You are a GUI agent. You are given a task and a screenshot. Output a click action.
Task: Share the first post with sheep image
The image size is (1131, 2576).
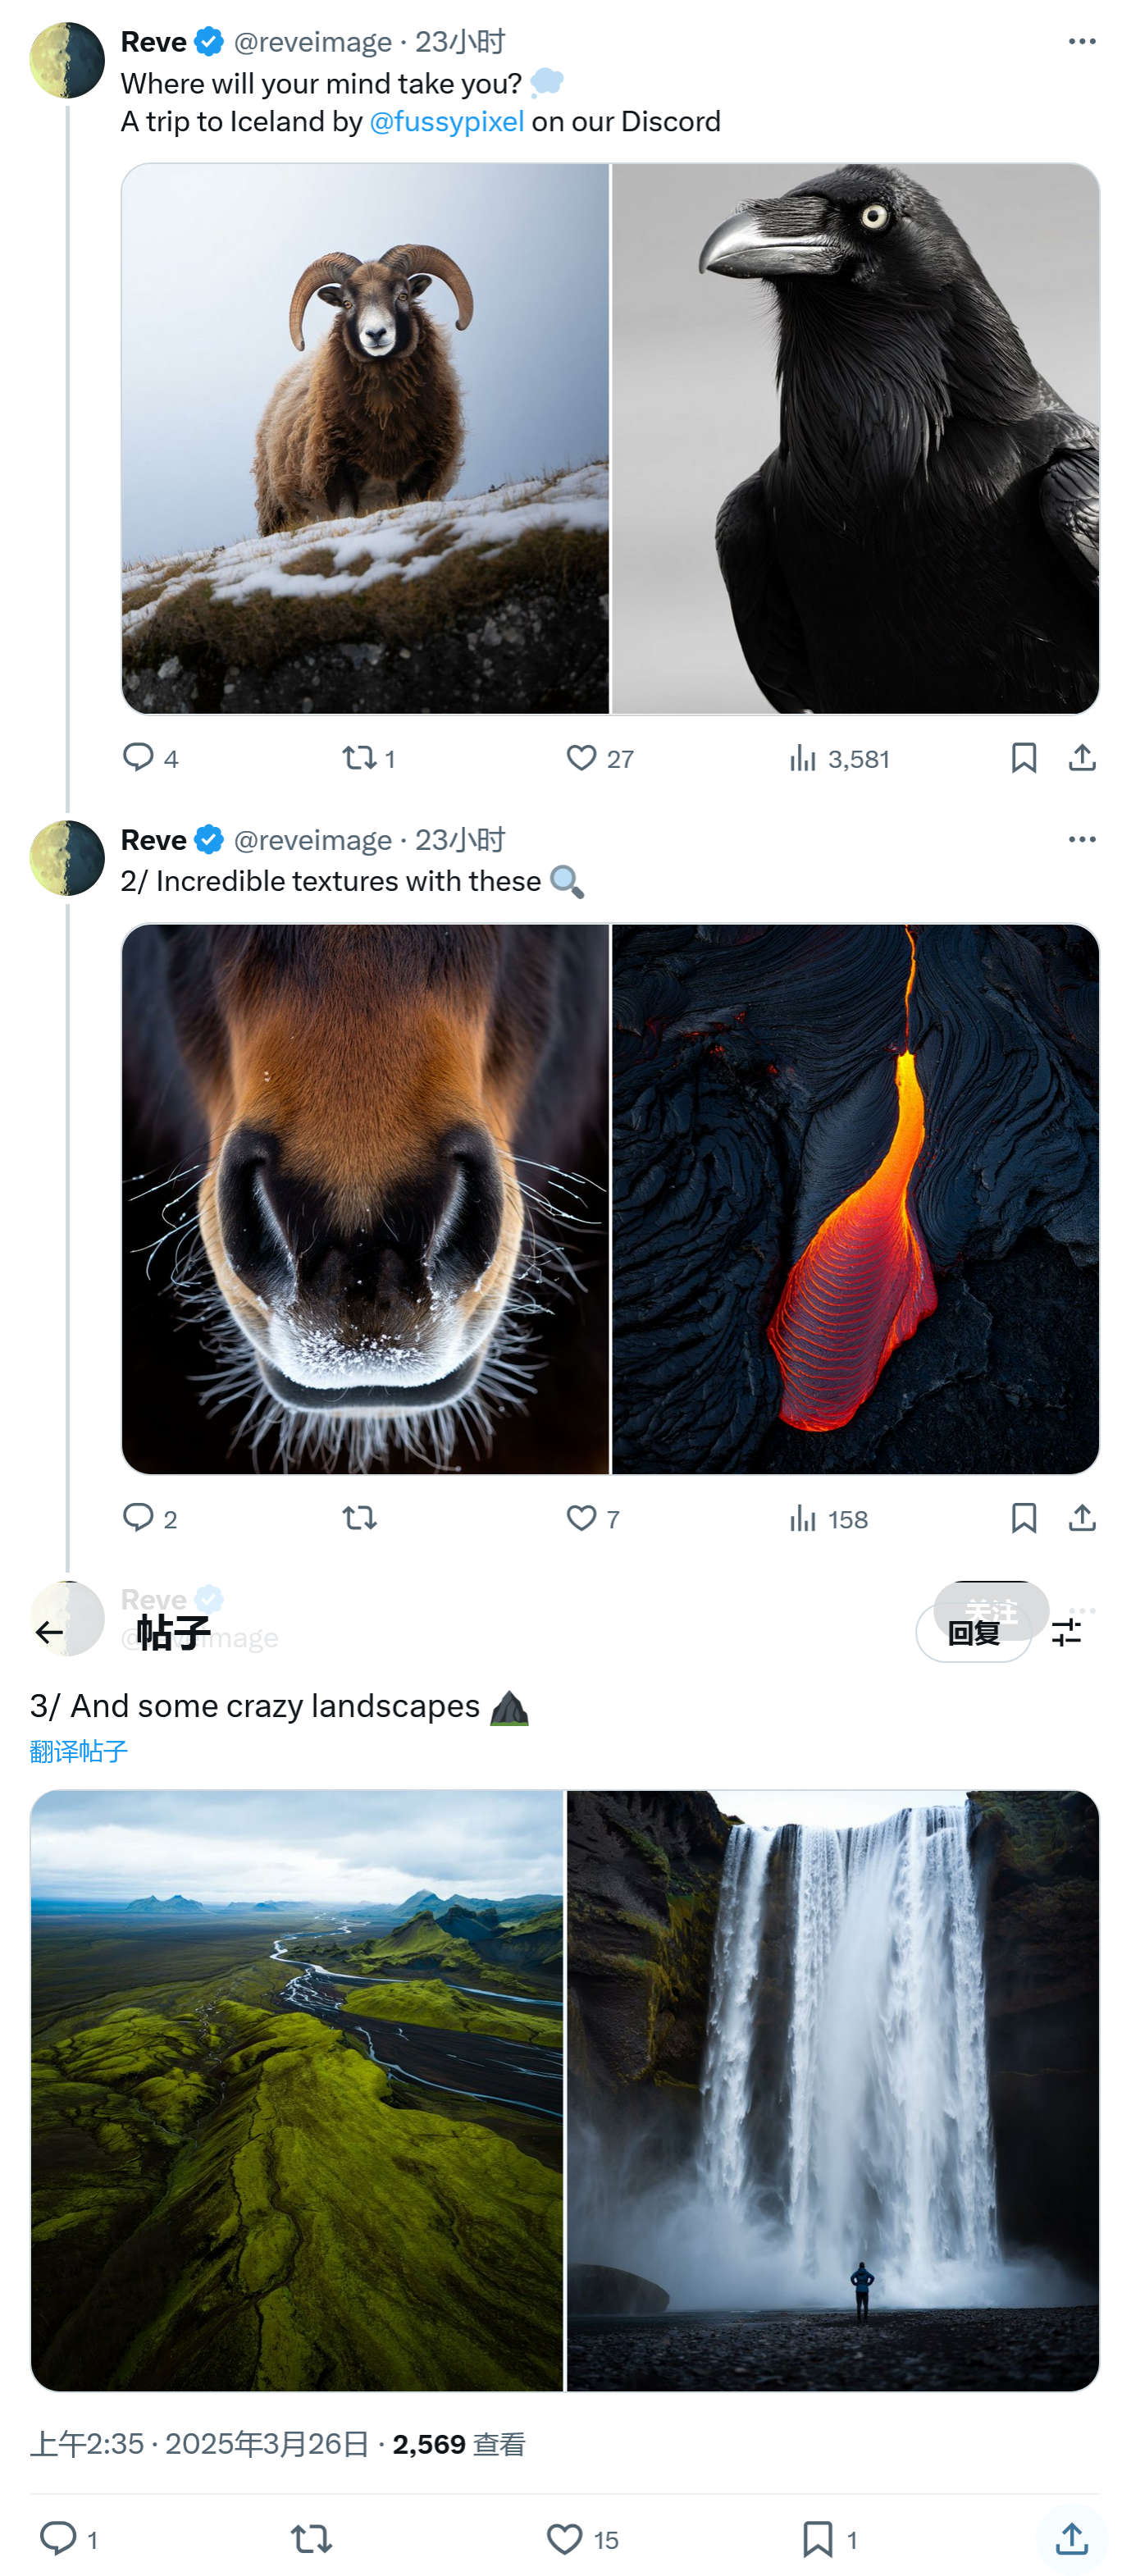click(1081, 757)
